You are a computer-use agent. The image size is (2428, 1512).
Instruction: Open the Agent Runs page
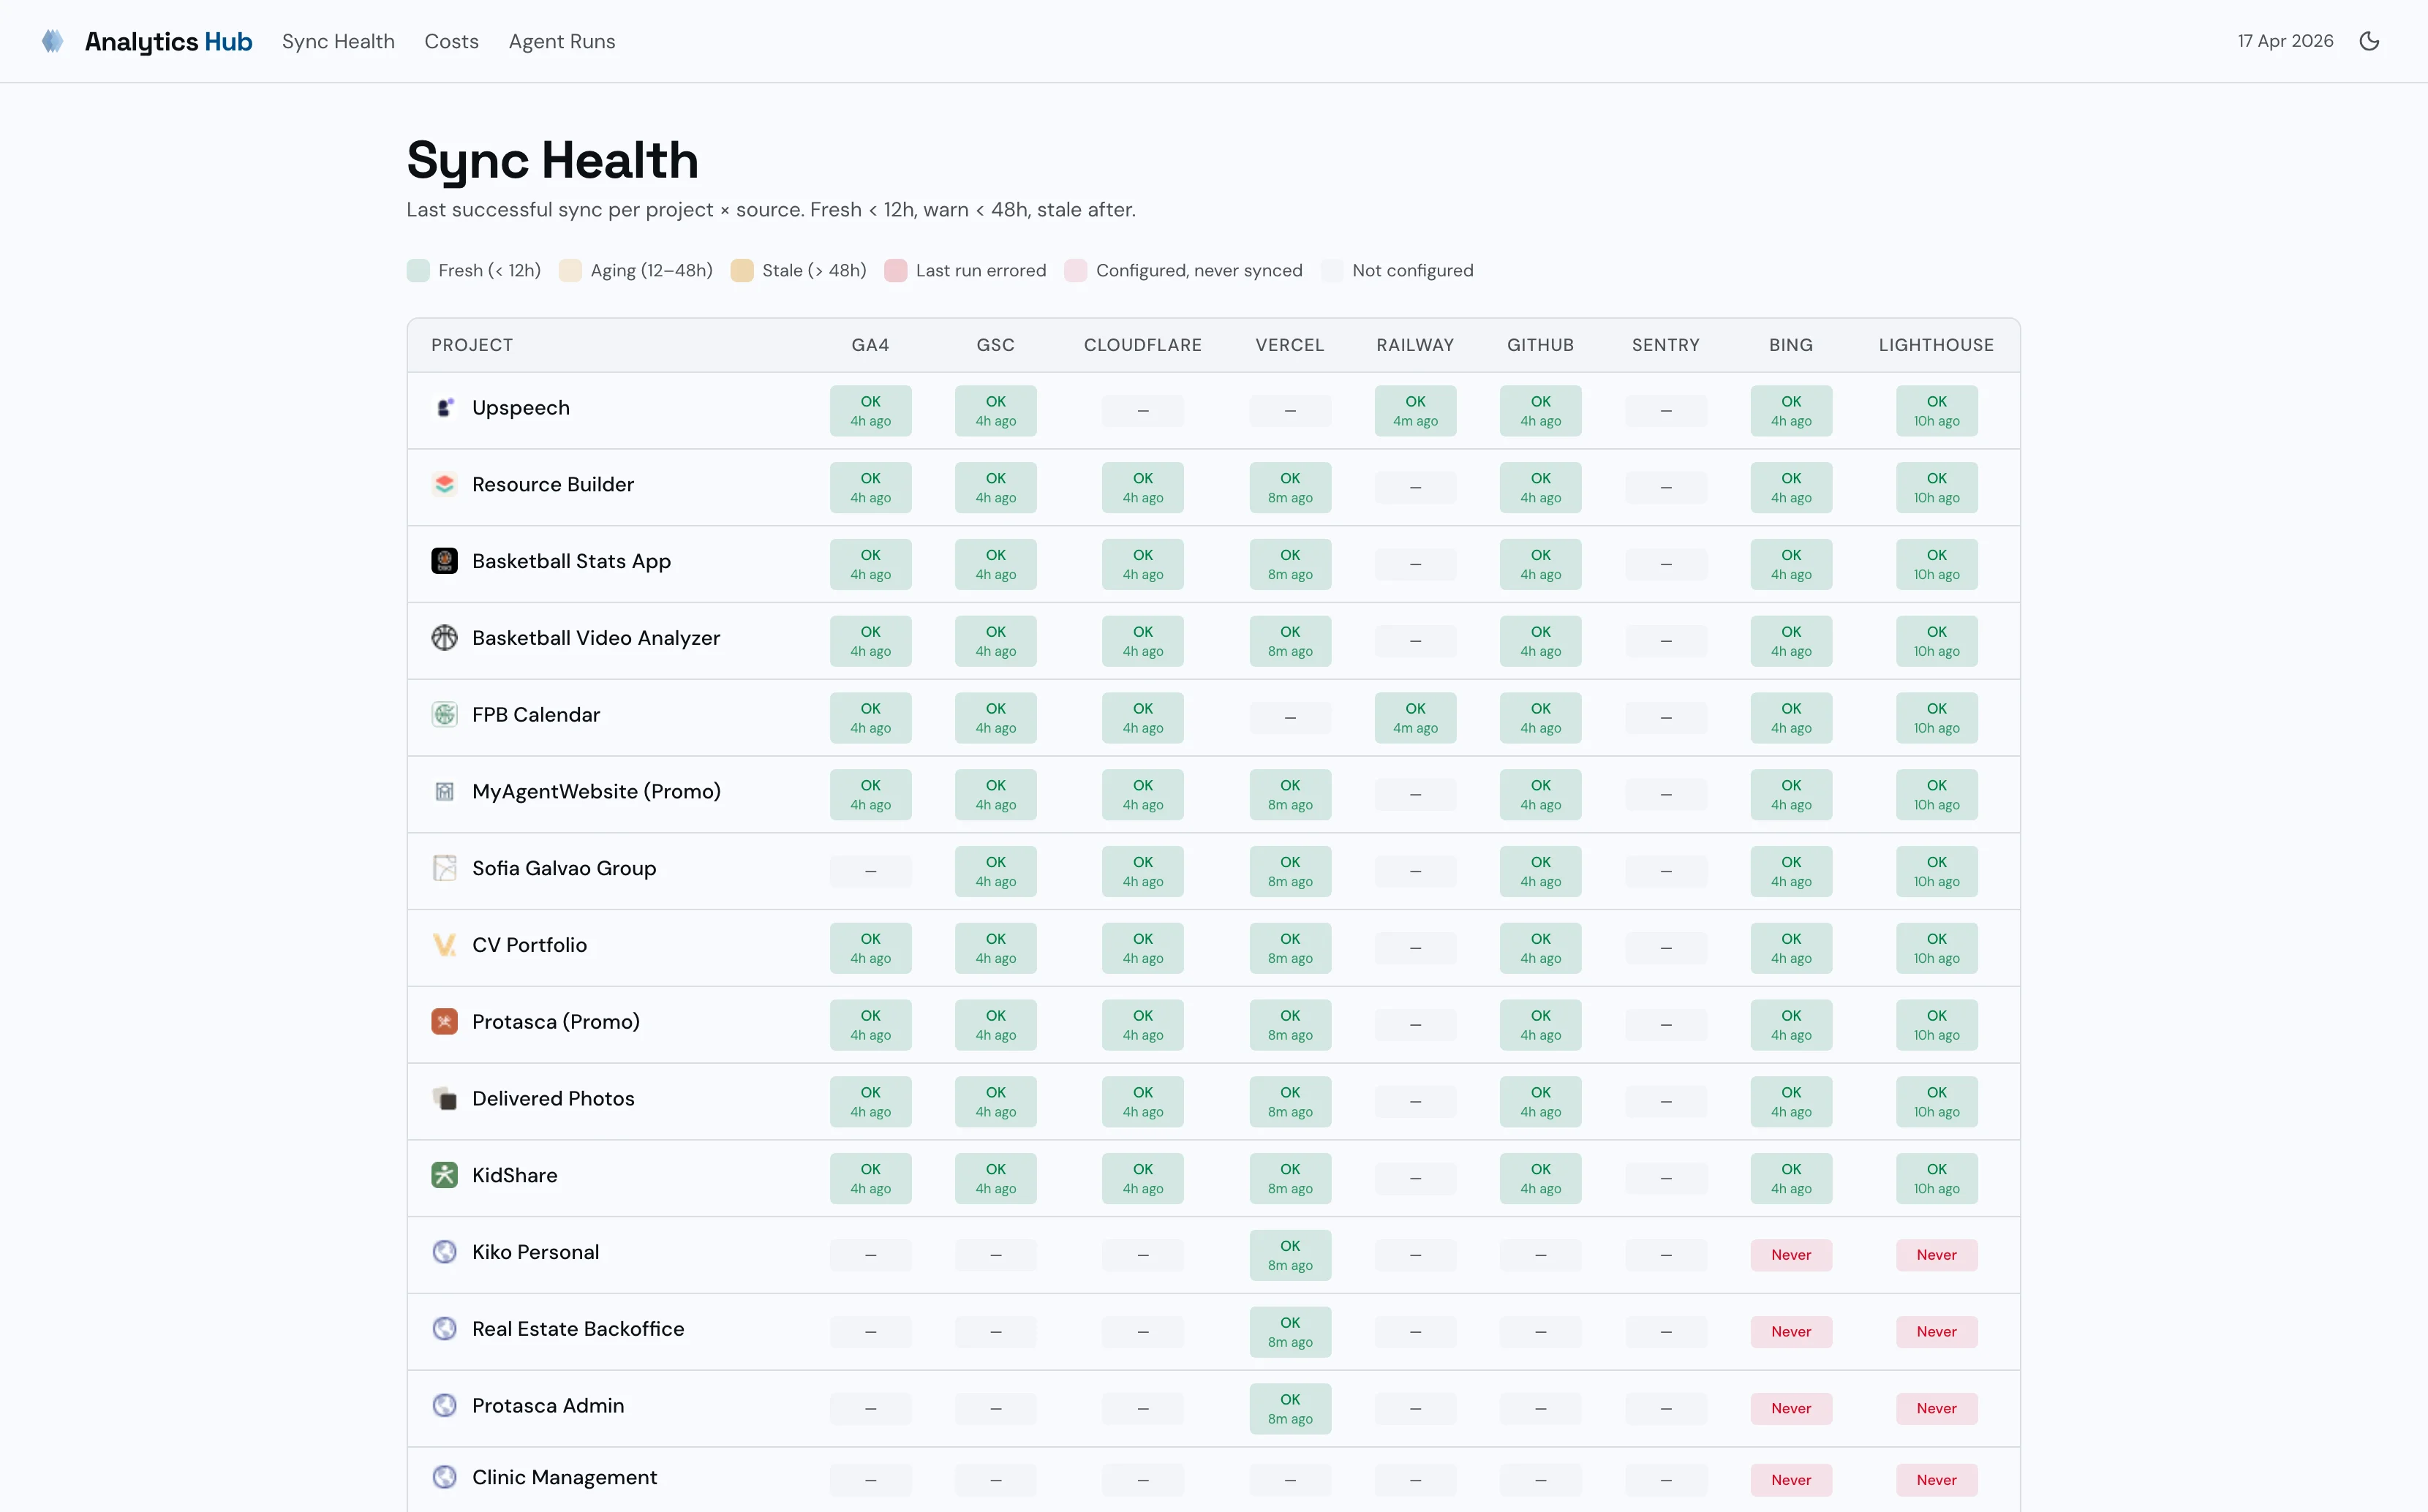pos(562,41)
